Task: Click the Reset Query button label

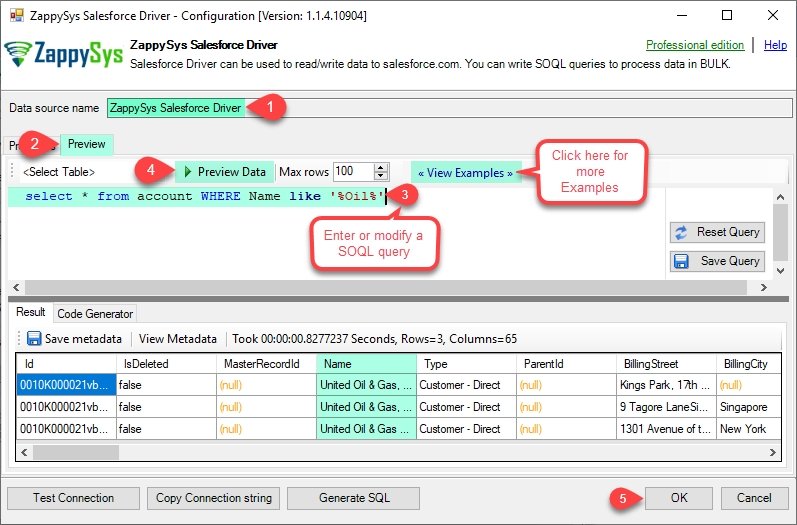Action: 728,232
